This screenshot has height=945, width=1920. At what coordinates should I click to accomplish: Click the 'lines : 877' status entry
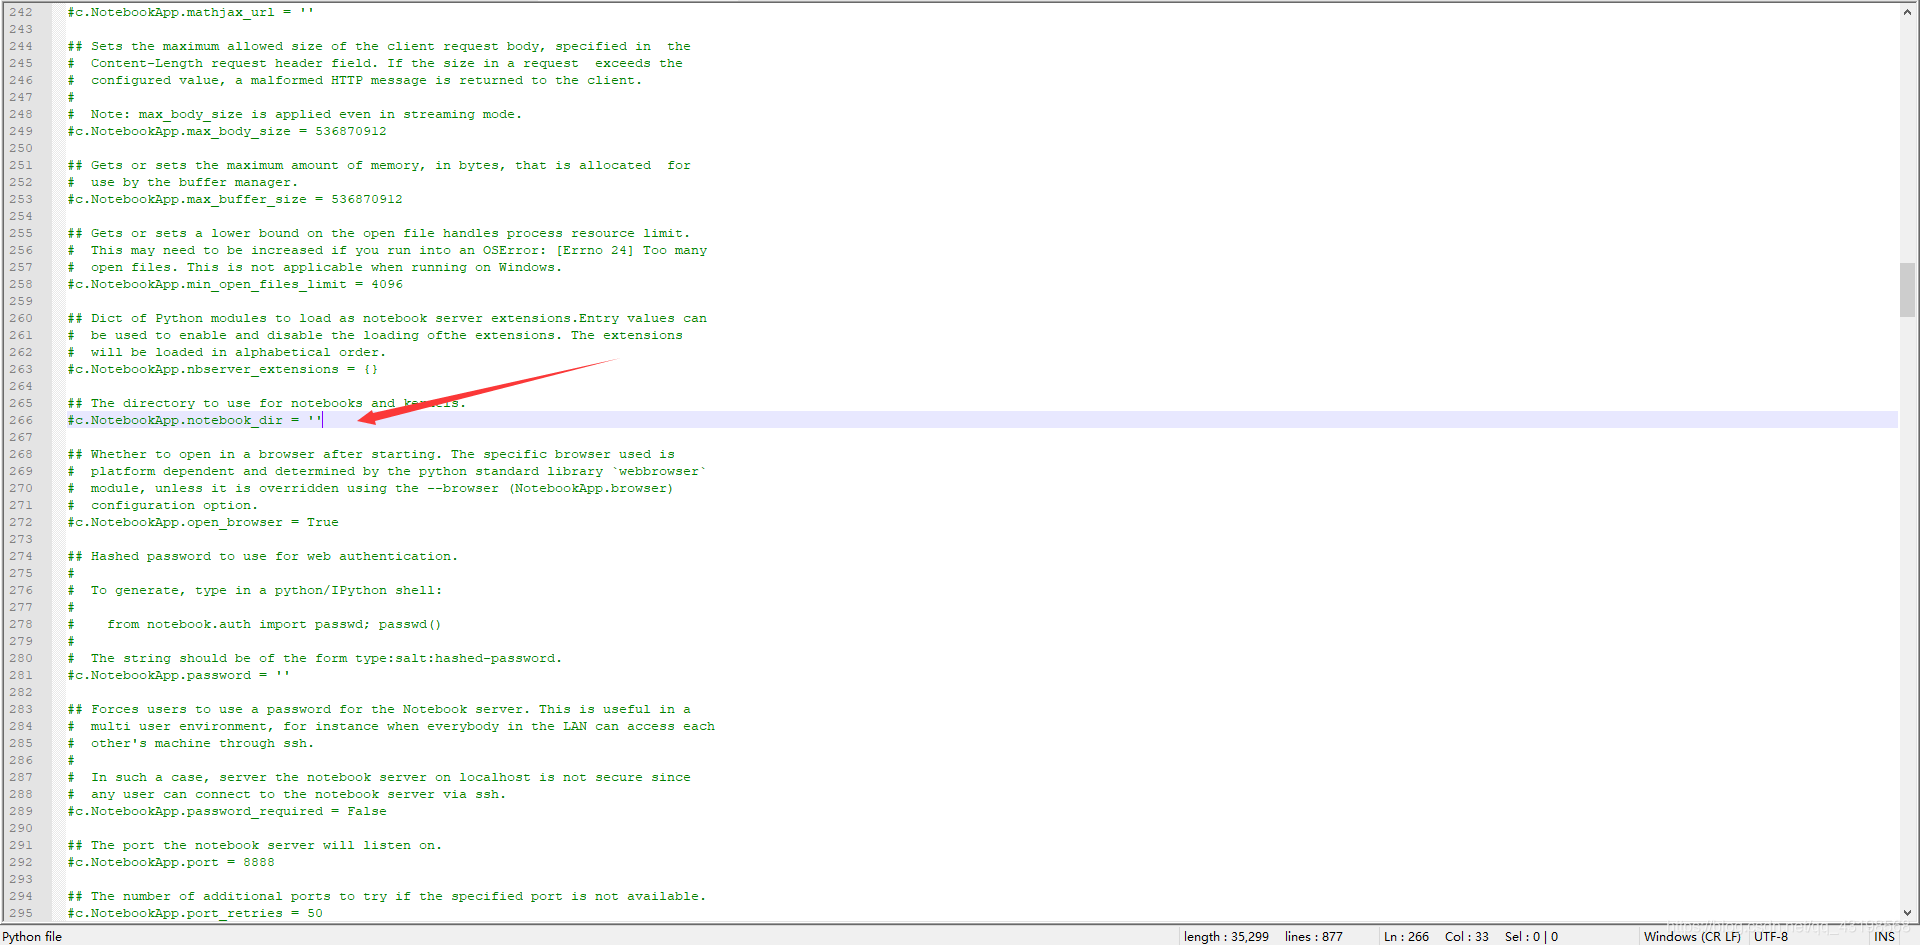pos(1314,937)
